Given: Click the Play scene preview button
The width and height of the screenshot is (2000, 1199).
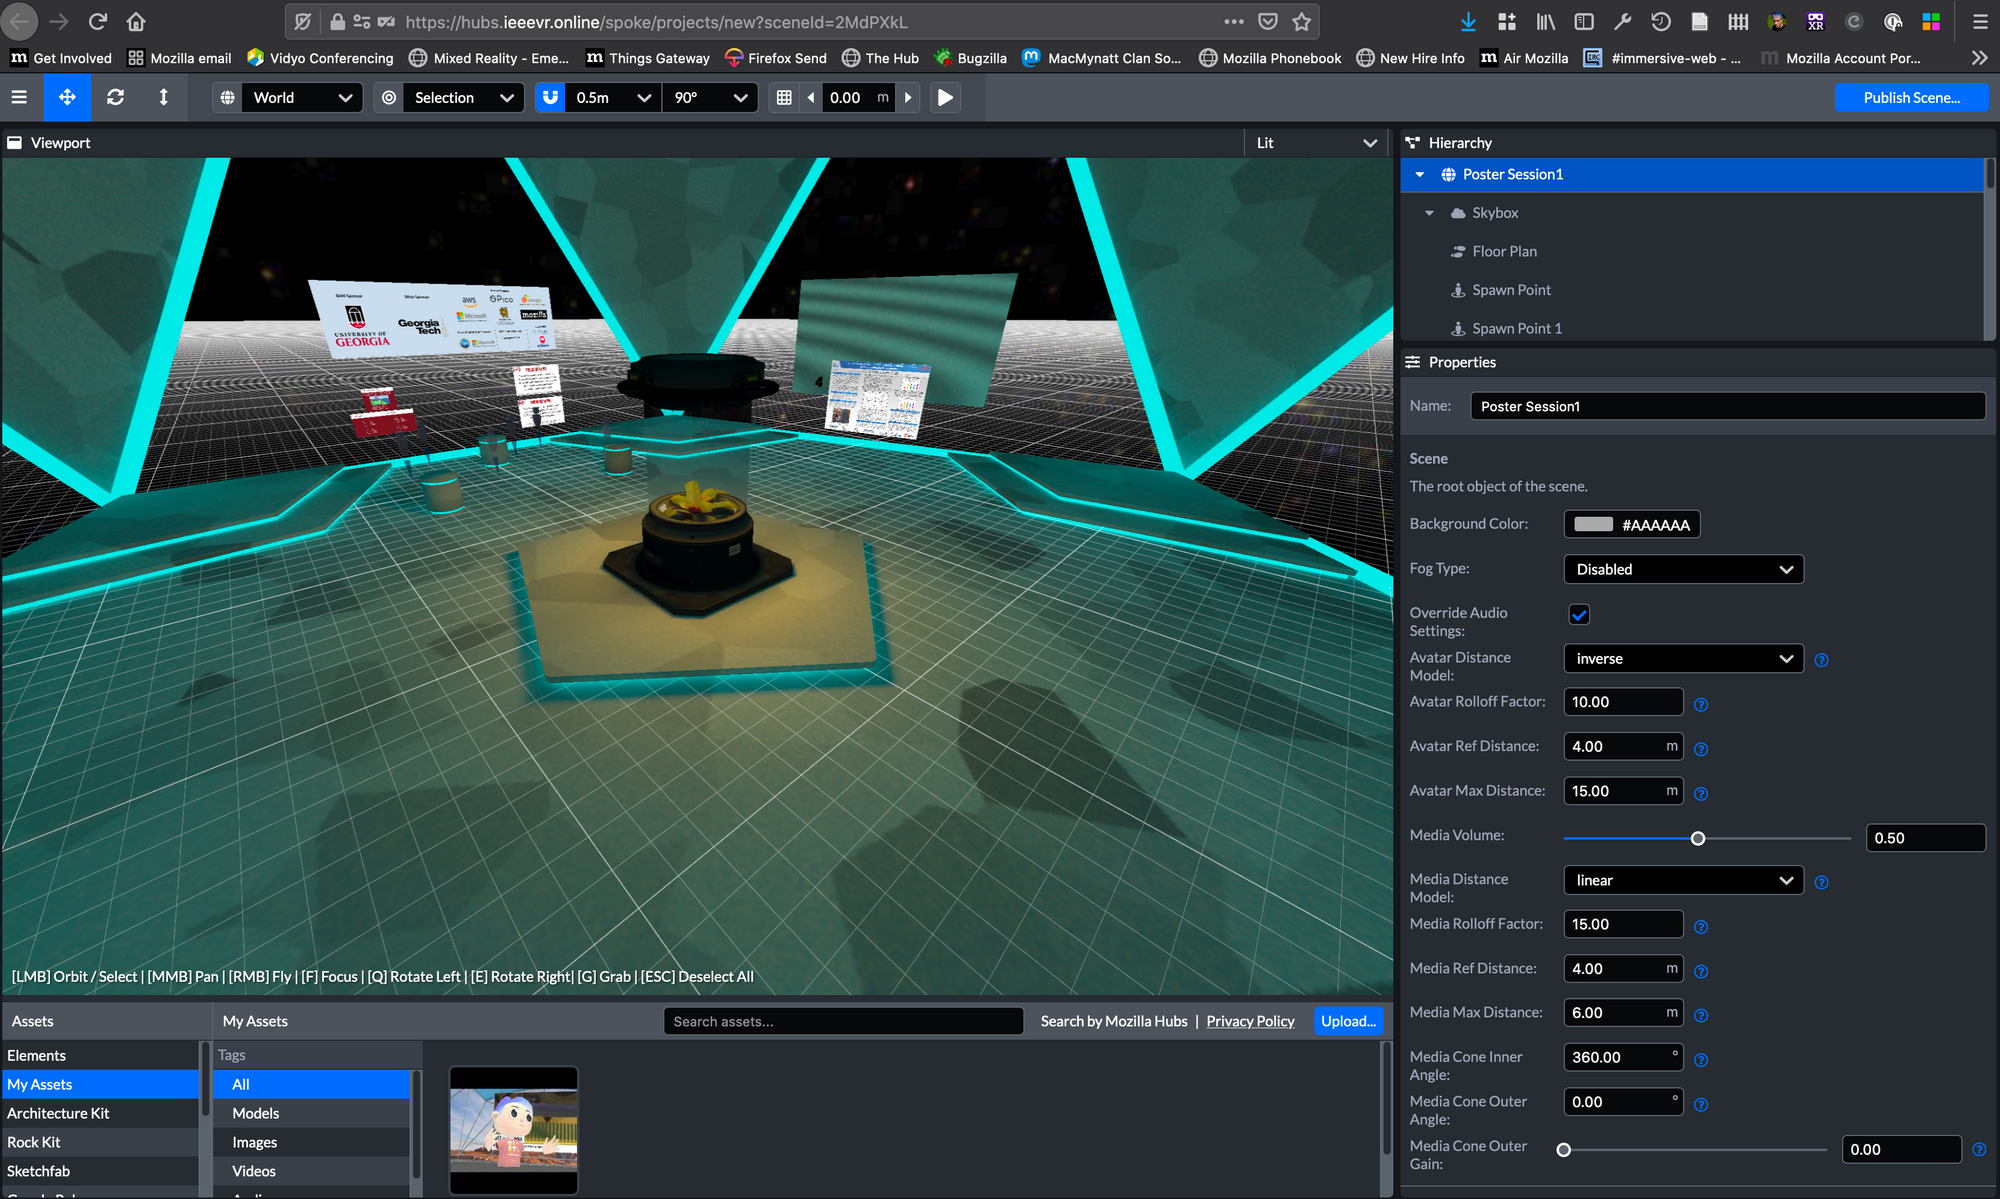Looking at the screenshot, I should click(x=945, y=97).
